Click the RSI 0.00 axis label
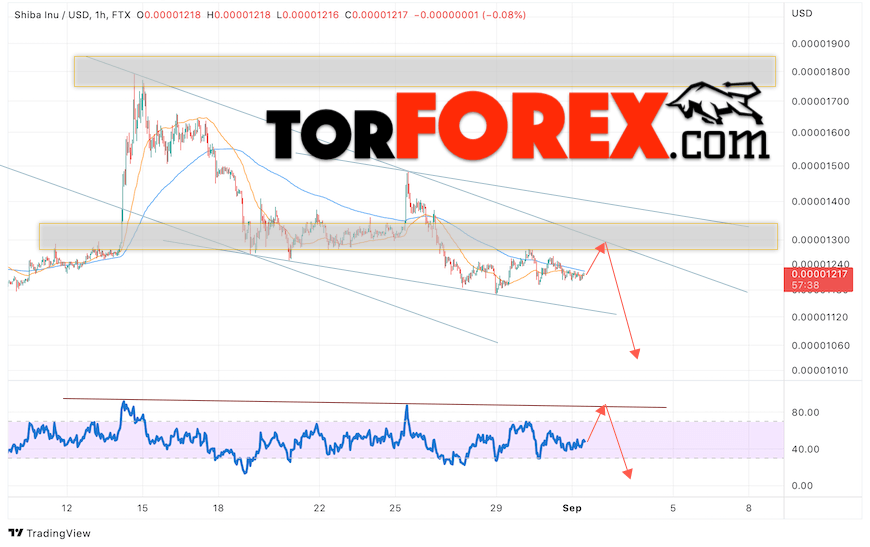The height and width of the screenshot is (547, 870). pyautogui.click(x=802, y=485)
